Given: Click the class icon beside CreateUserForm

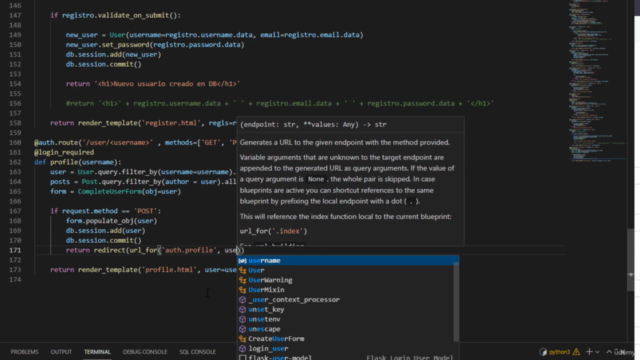Looking at the screenshot, I should pyautogui.click(x=242, y=339).
